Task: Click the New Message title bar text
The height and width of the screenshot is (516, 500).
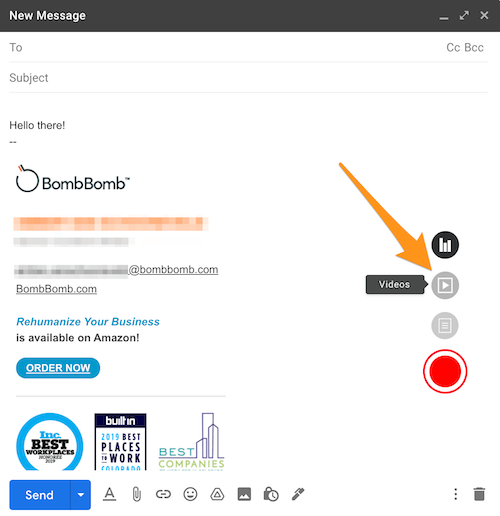Action: pyautogui.click(x=47, y=16)
